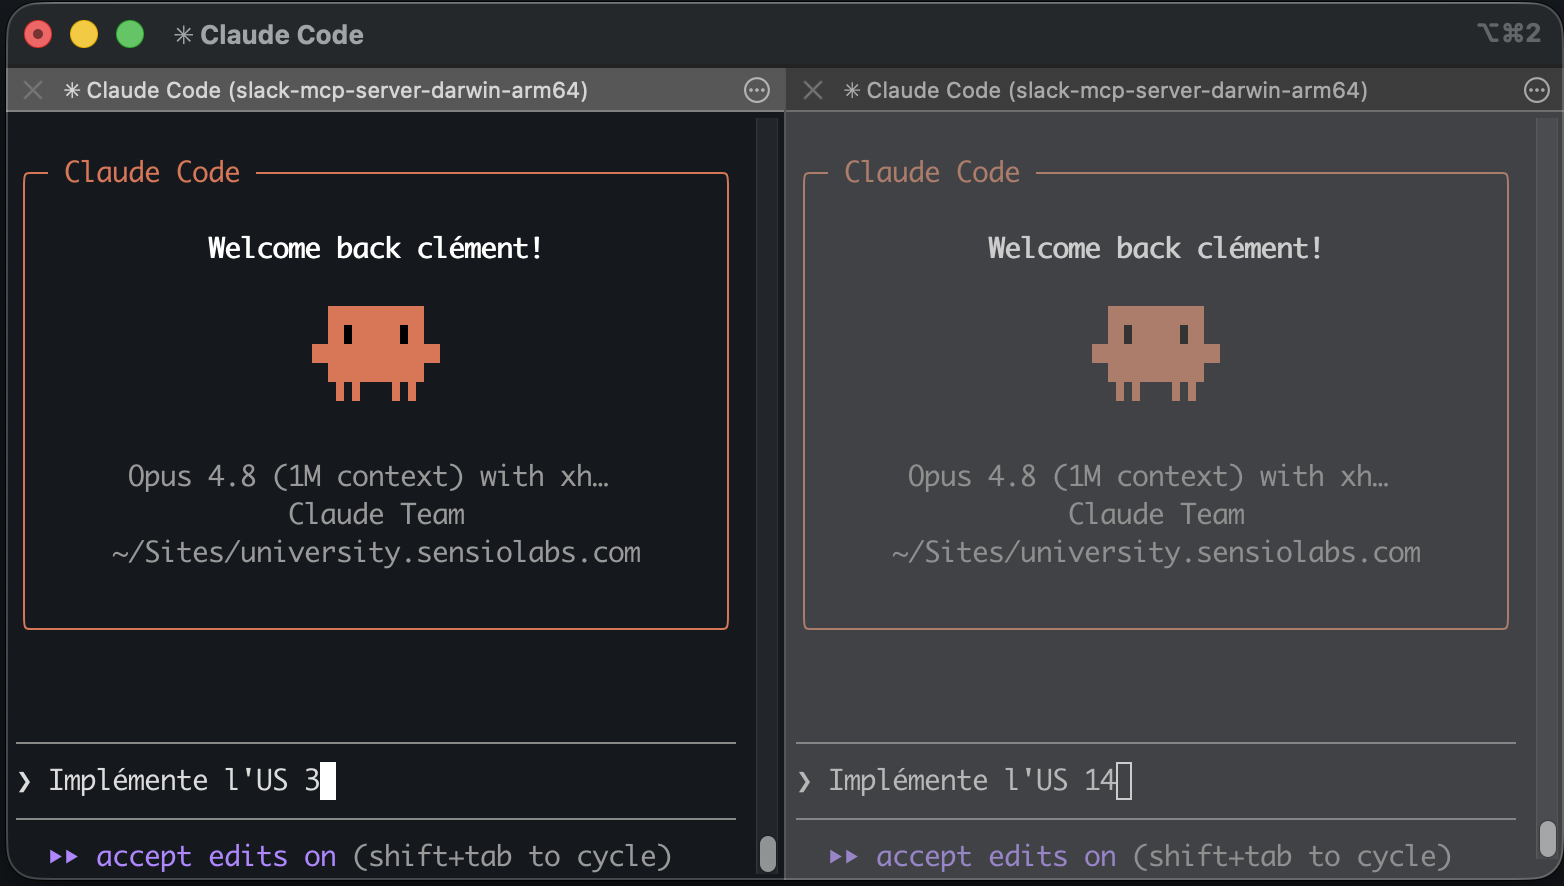Click the double-arrow mode icon in right pane
Image resolution: width=1564 pixels, height=886 pixels.
pyautogui.click(x=844, y=857)
